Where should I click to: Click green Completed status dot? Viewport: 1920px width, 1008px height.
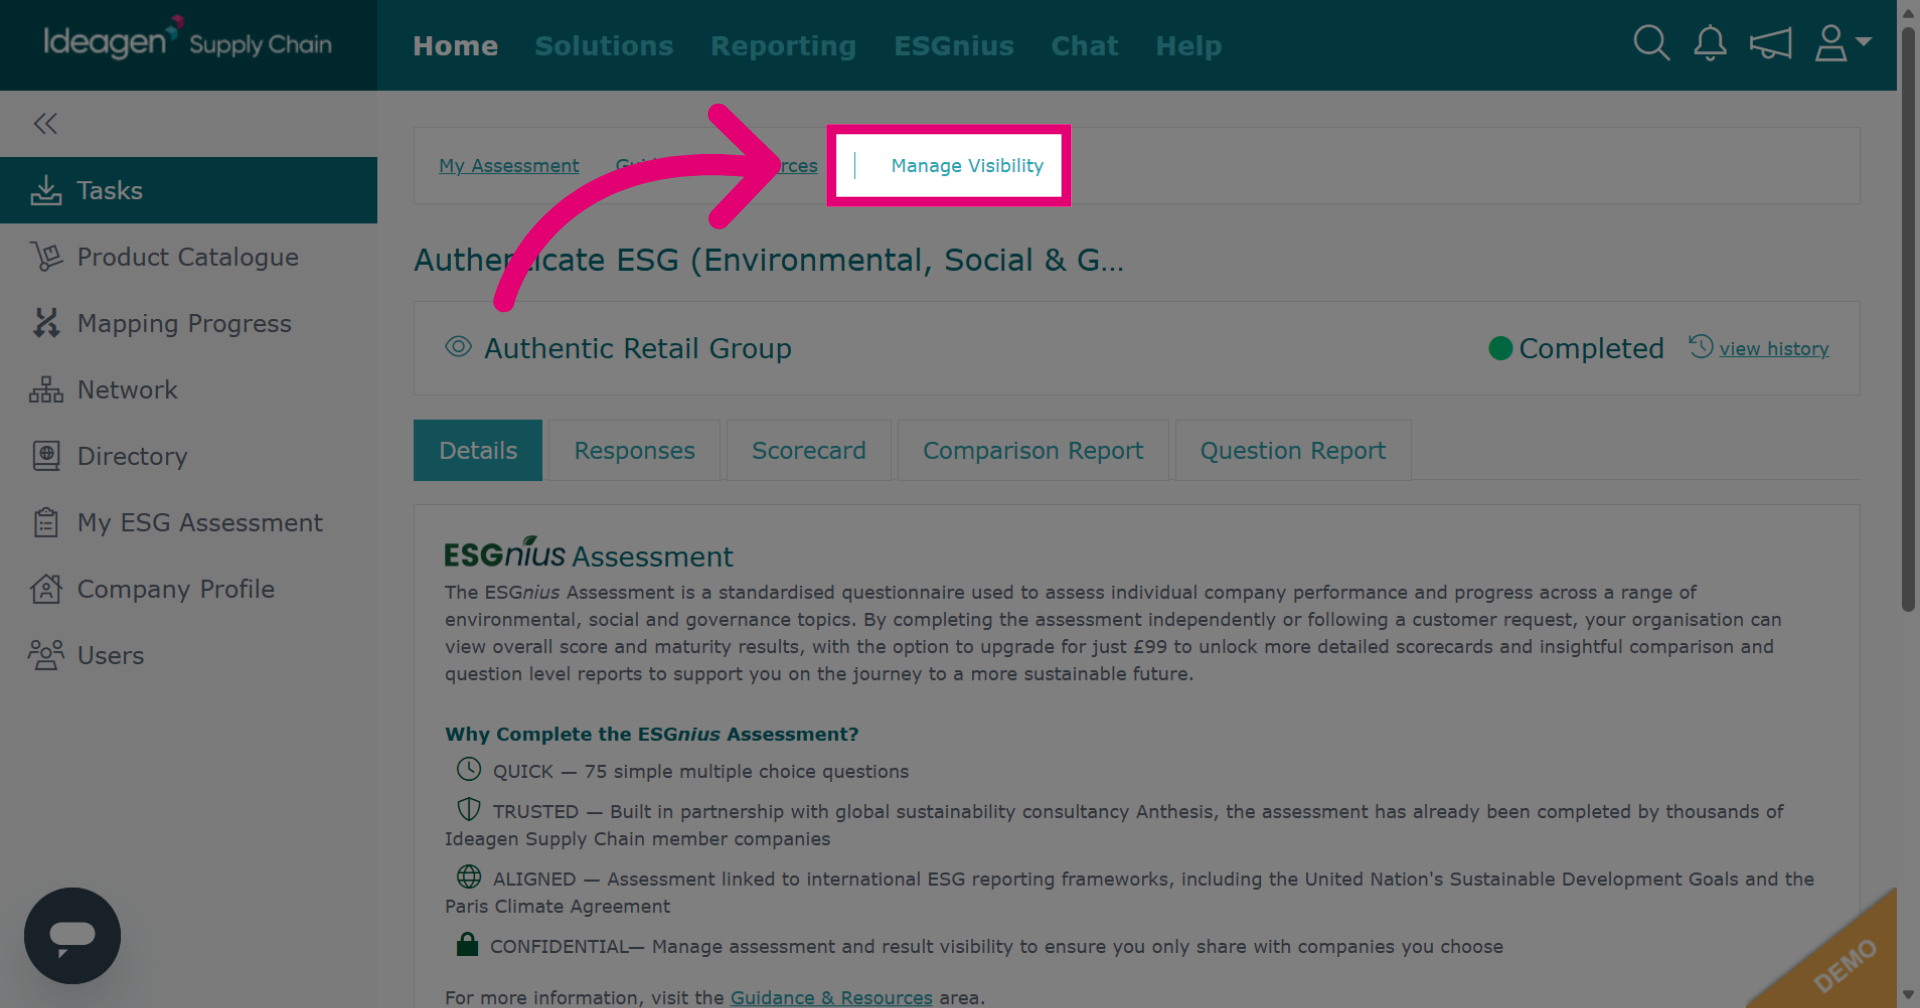pyautogui.click(x=1500, y=348)
